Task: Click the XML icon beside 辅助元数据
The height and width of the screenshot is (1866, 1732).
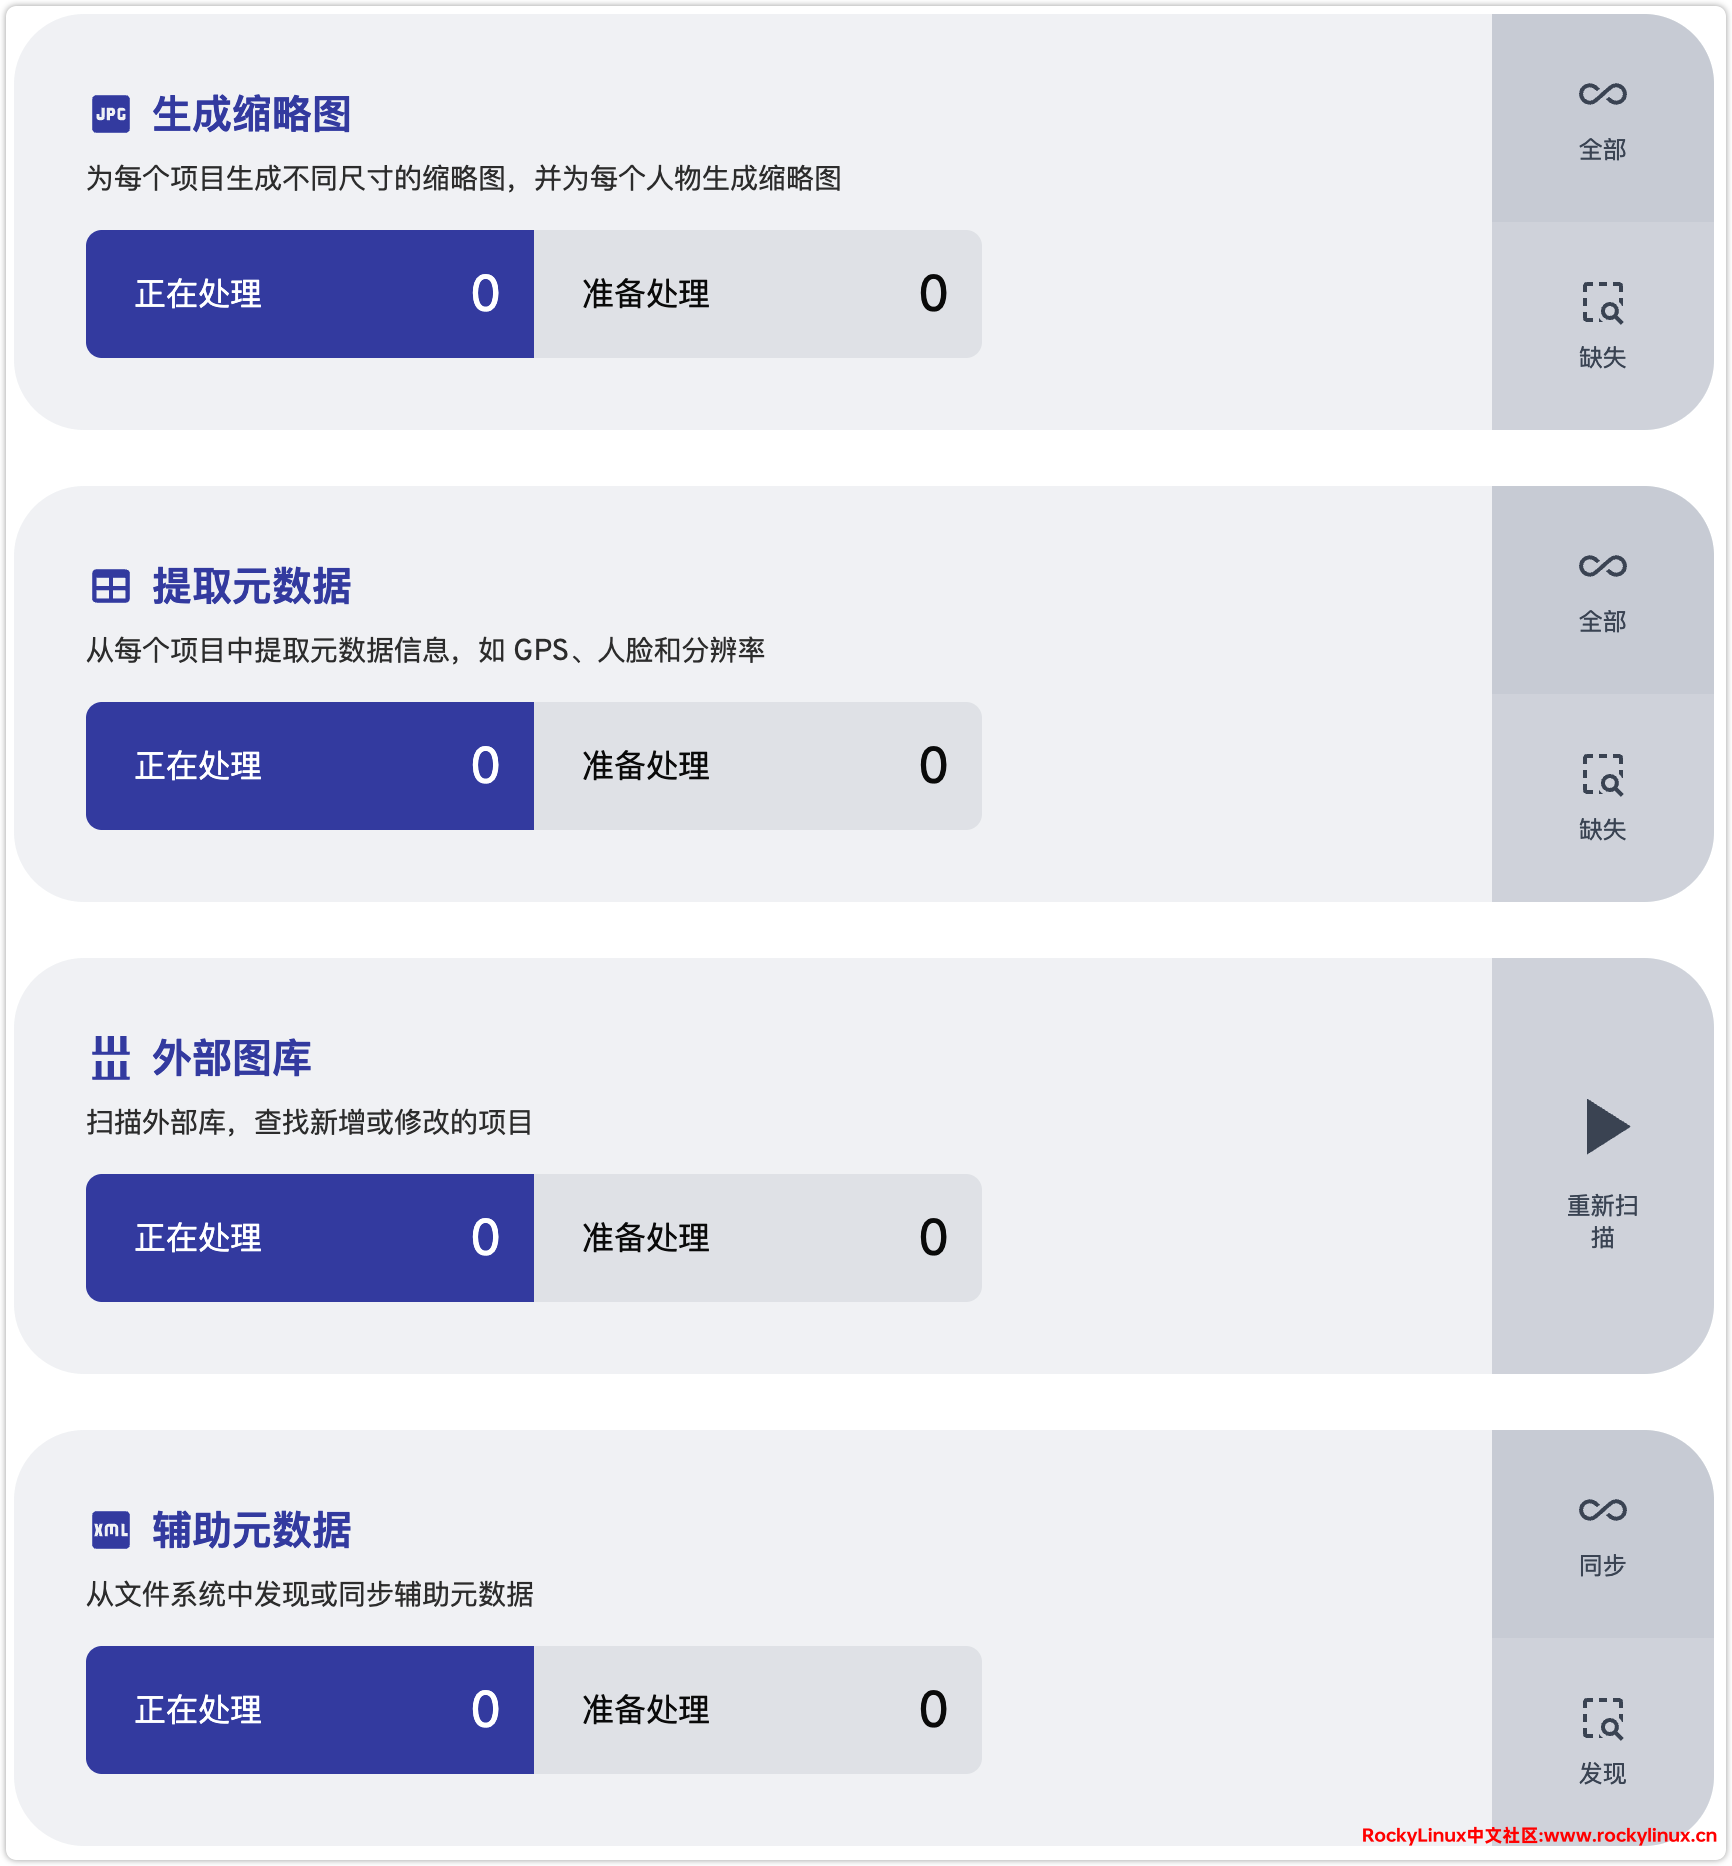Action: pyautogui.click(x=111, y=1530)
